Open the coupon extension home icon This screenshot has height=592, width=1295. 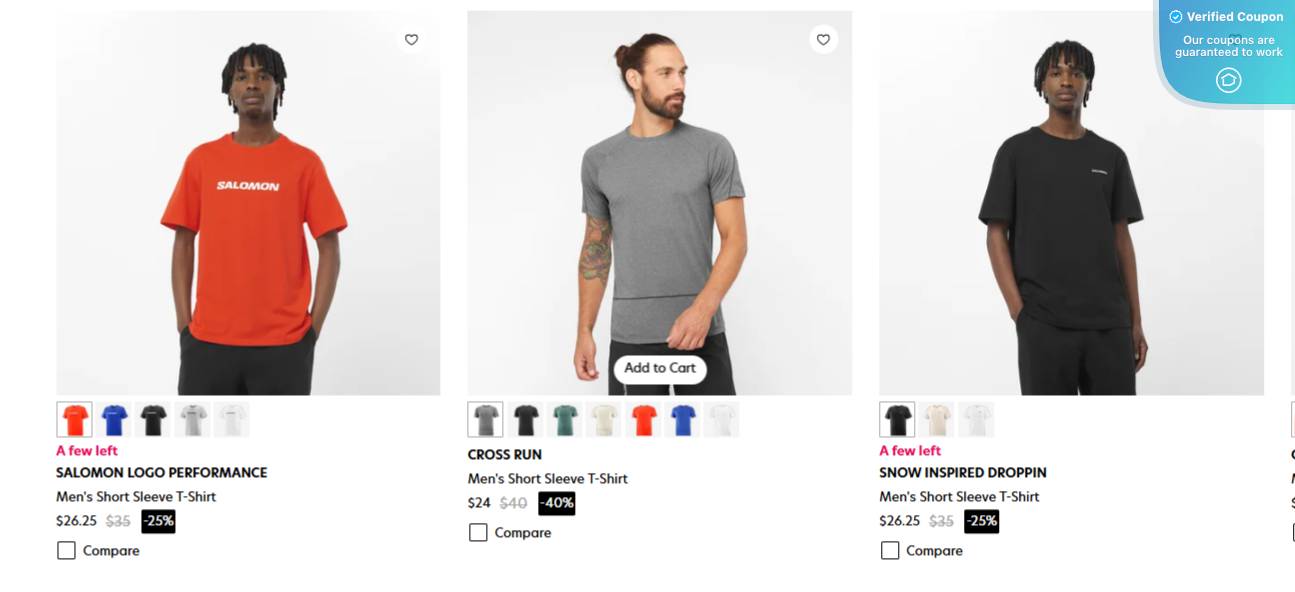click(1228, 80)
